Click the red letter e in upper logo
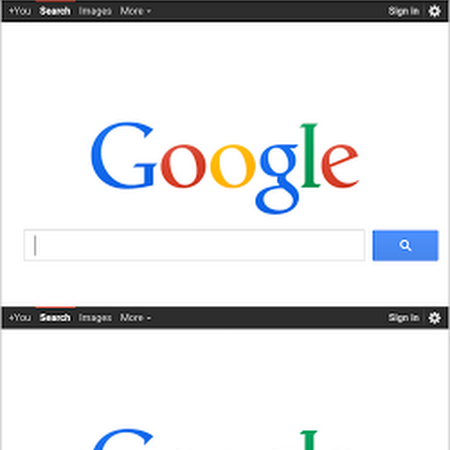Screen dimensions: 450x450 (x=340, y=166)
